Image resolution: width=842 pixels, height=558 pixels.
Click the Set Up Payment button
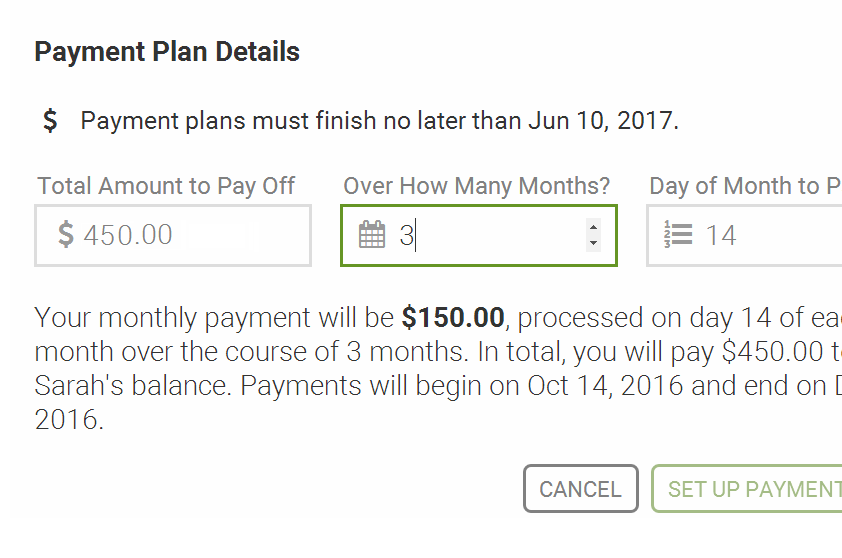[747, 489]
